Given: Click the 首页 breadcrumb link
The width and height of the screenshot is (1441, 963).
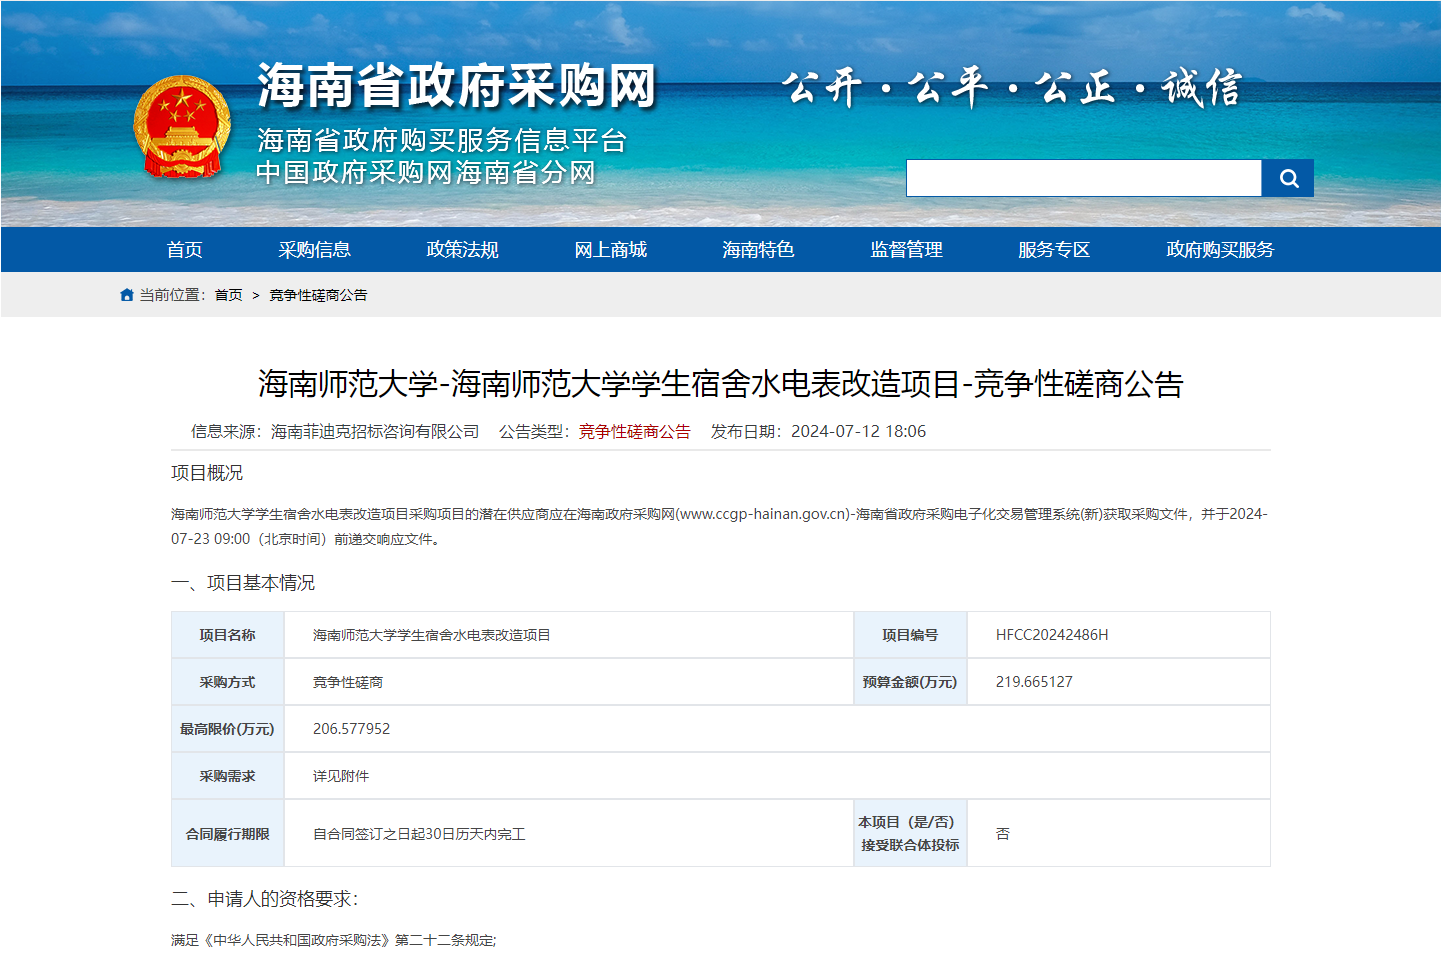Looking at the screenshot, I should coord(228,295).
